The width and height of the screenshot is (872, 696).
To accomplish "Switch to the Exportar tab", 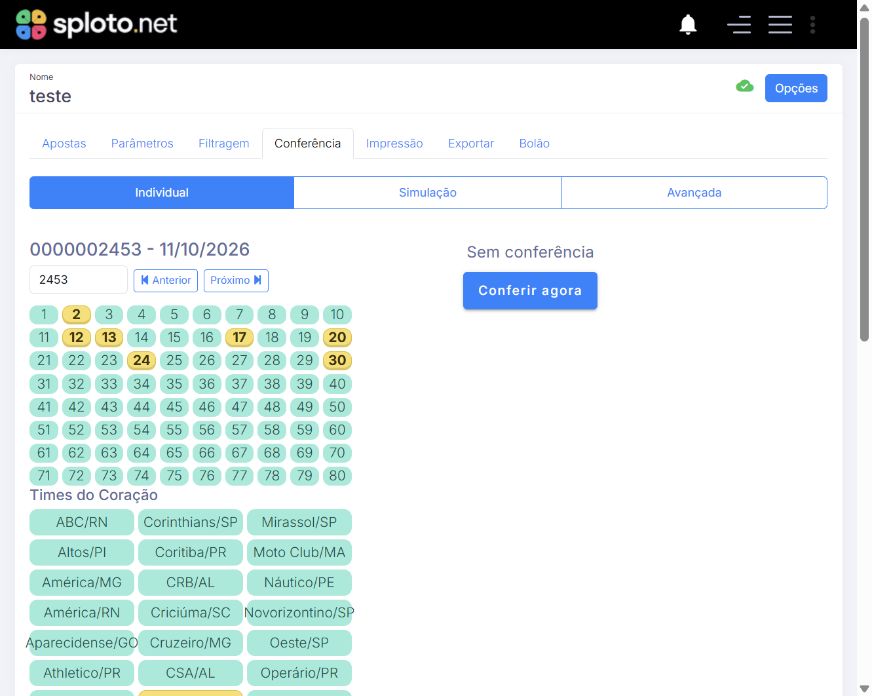I will click(471, 143).
